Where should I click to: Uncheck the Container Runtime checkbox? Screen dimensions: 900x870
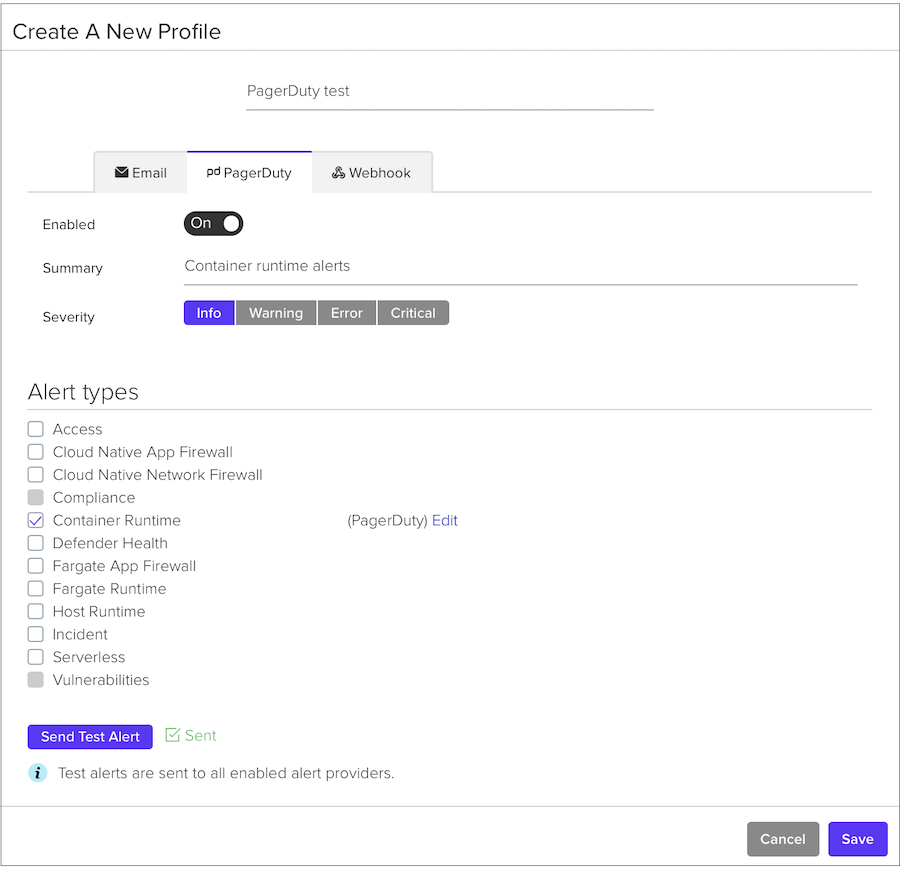(36, 520)
